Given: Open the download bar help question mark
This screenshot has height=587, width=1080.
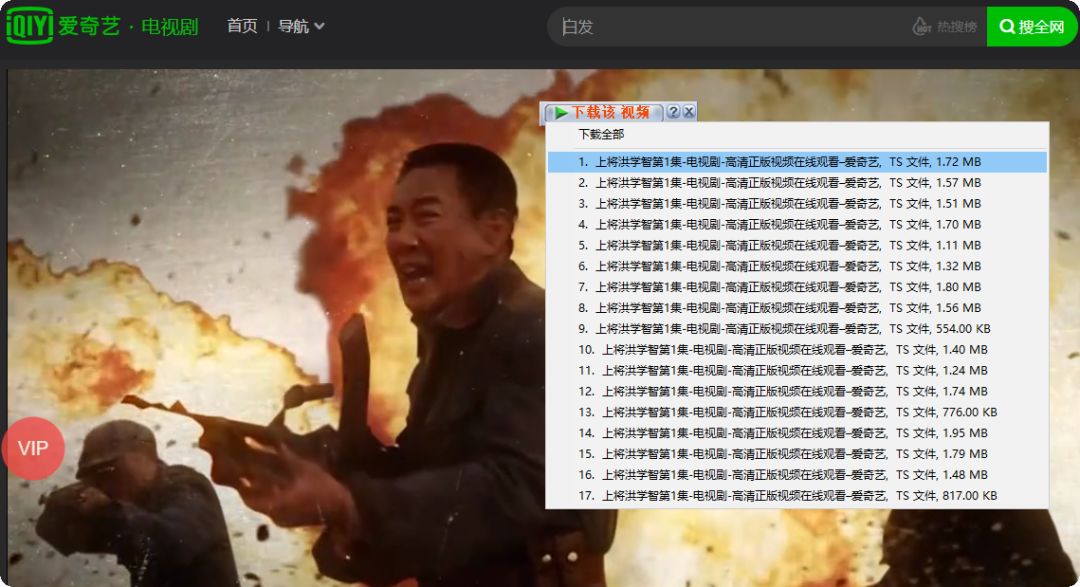Looking at the screenshot, I should pos(673,112).
